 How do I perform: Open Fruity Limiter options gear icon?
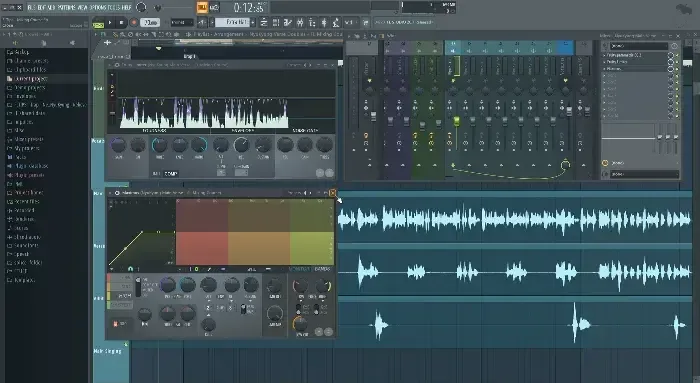tap(117, 65)
